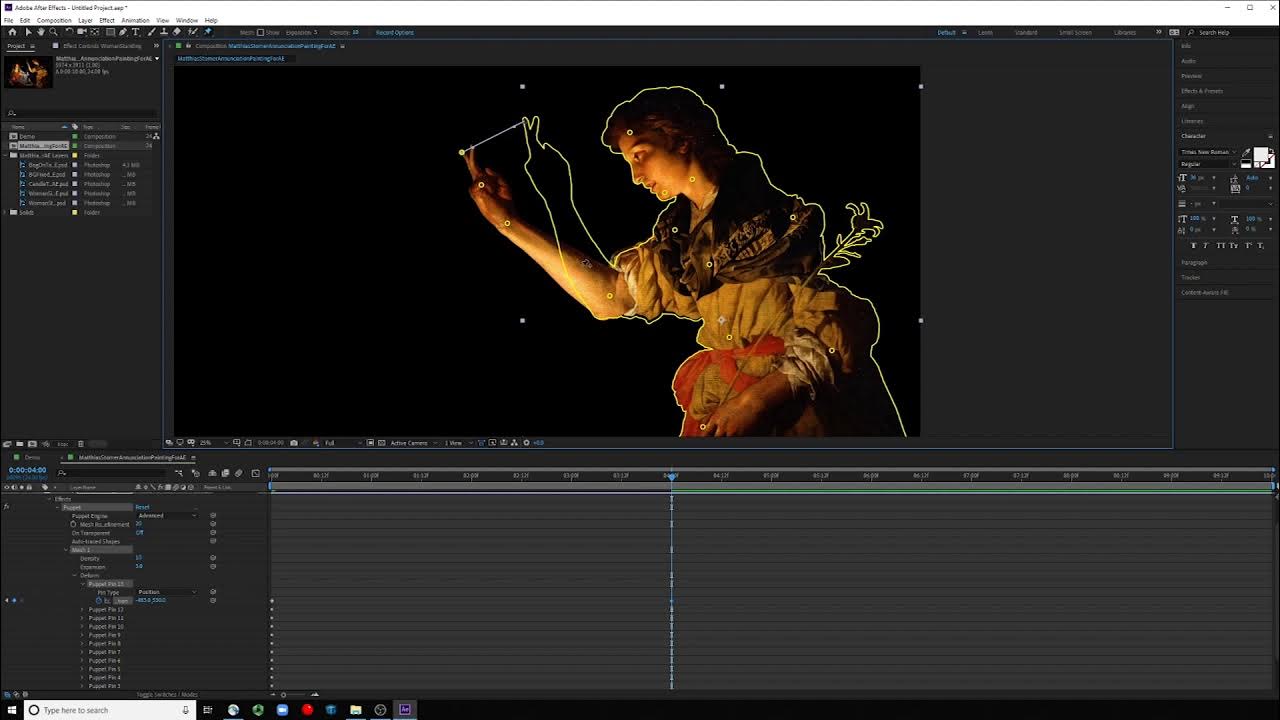Click the Record Options link
Image resolution: width=1280 pixels, height=720 pixels.
click(x=395, y=32)
